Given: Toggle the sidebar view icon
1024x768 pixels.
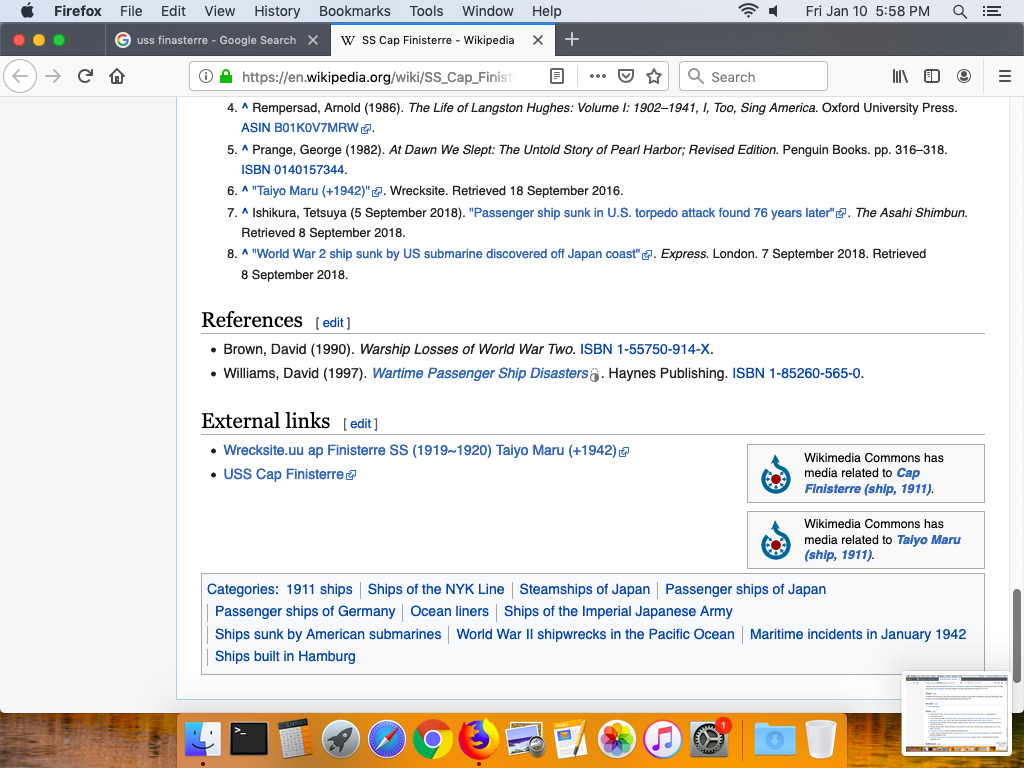Looking at the screenshot, I should pos(932,77).
